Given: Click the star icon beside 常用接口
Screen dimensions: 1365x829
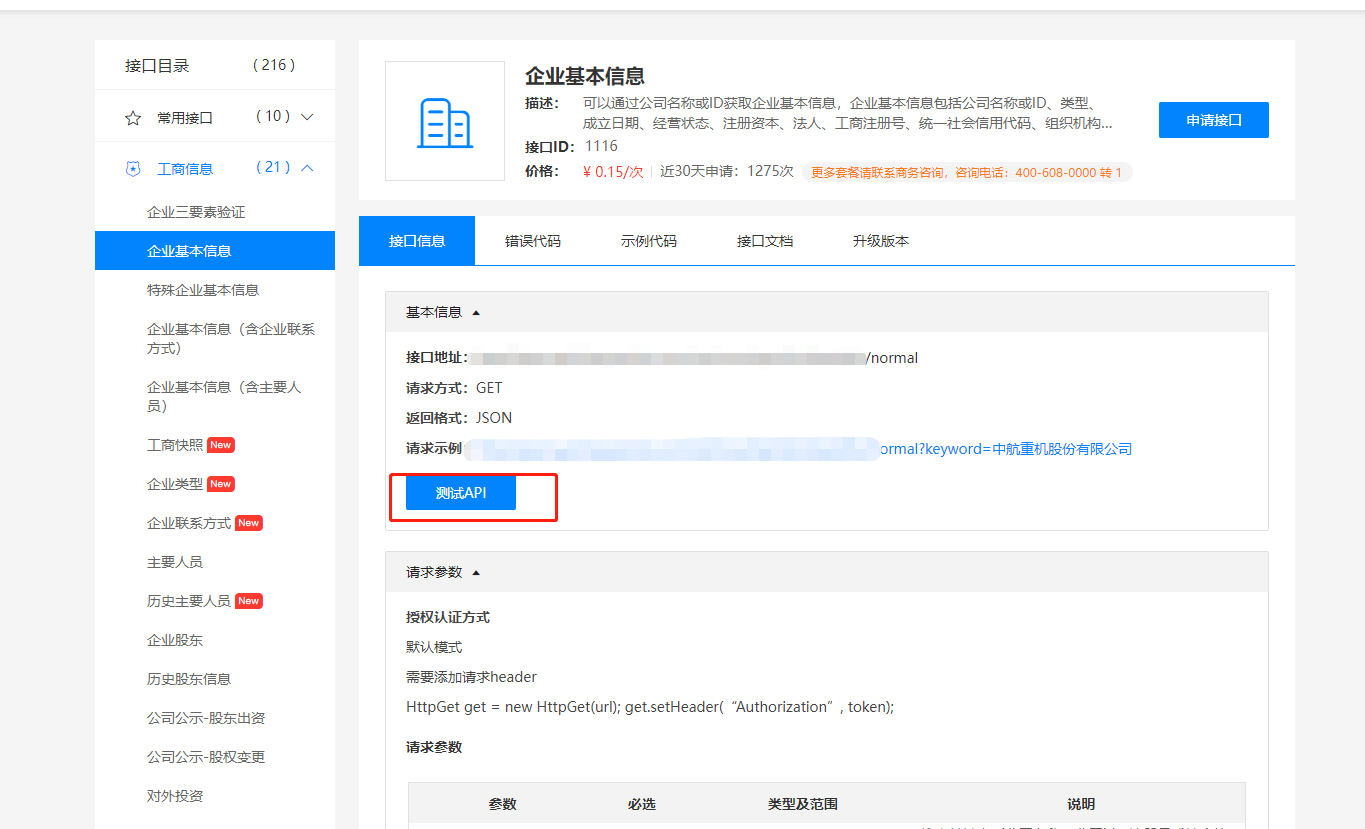Looking at the screenshot, I should pyautogui.click(x=133, y=118).
